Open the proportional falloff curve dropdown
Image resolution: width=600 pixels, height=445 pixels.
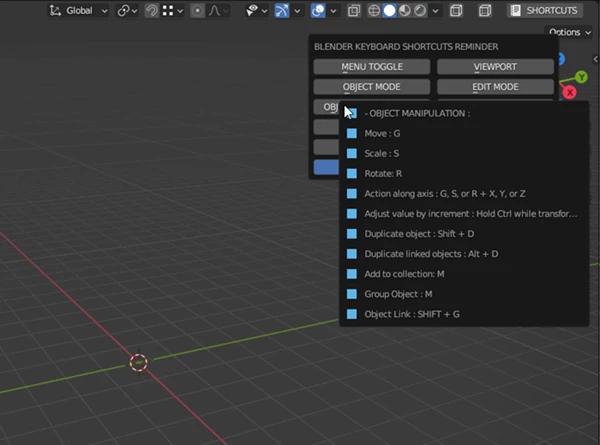pos(218,10)
